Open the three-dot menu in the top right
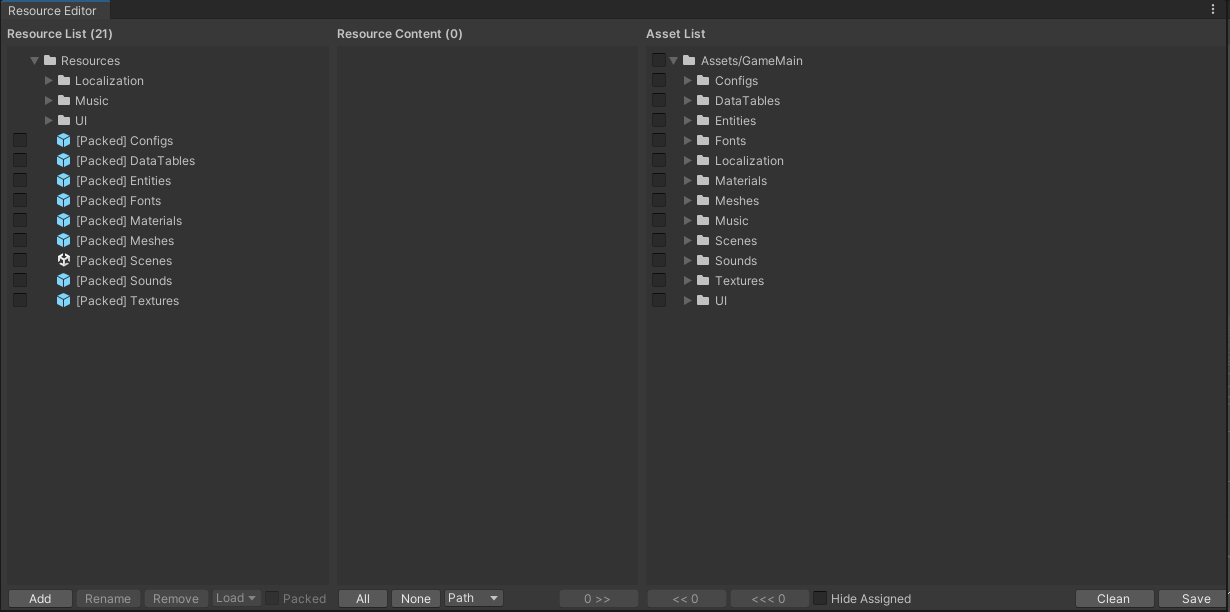 tap(1214, 9)
